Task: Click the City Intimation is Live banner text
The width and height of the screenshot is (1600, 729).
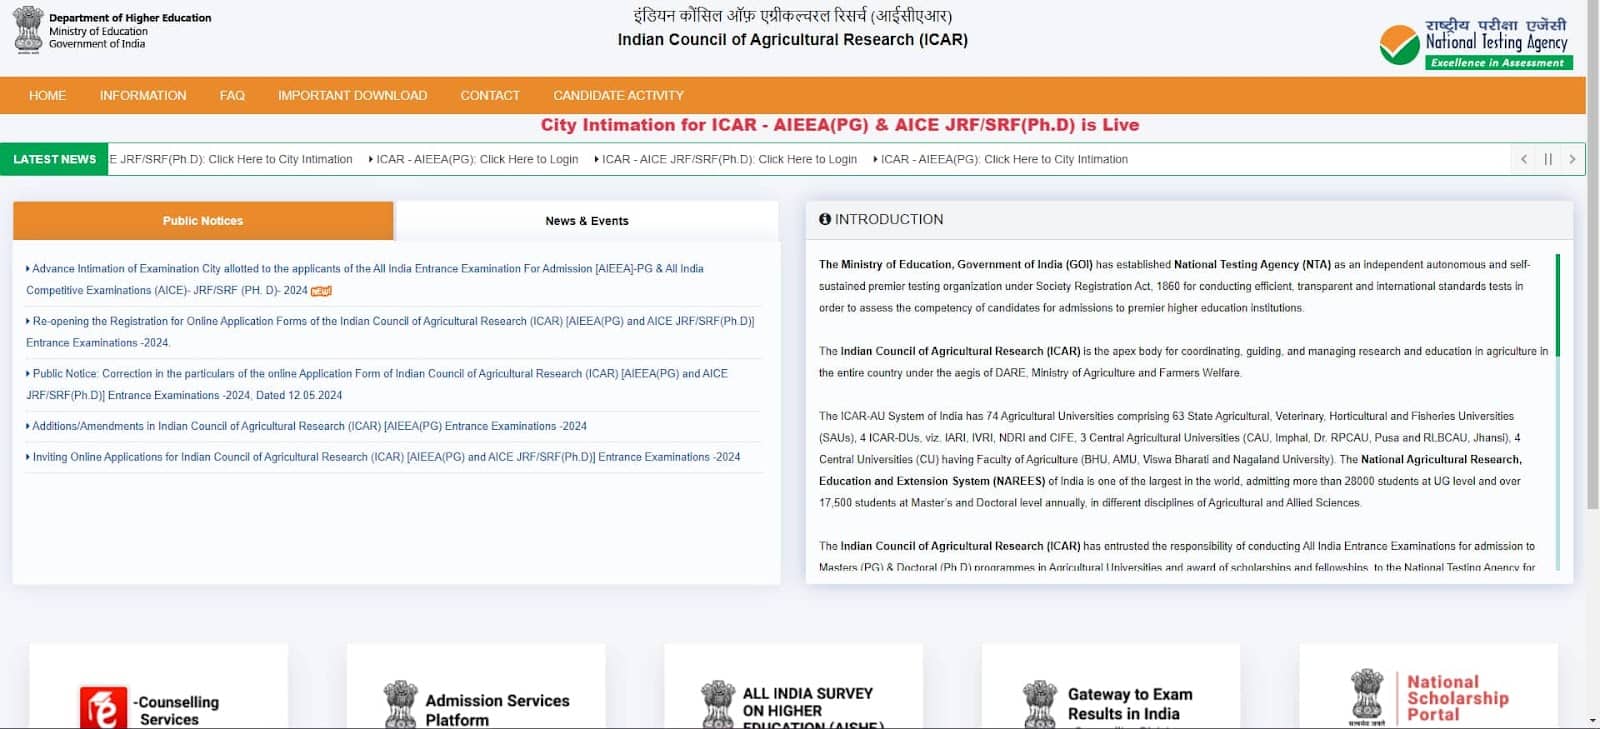Action: point(840,125)
